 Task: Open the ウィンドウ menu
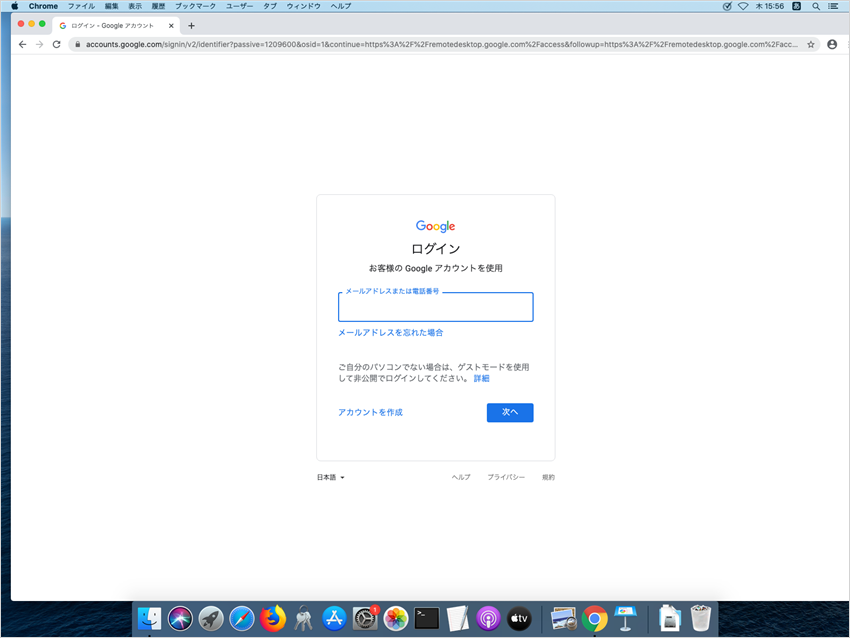304,6
